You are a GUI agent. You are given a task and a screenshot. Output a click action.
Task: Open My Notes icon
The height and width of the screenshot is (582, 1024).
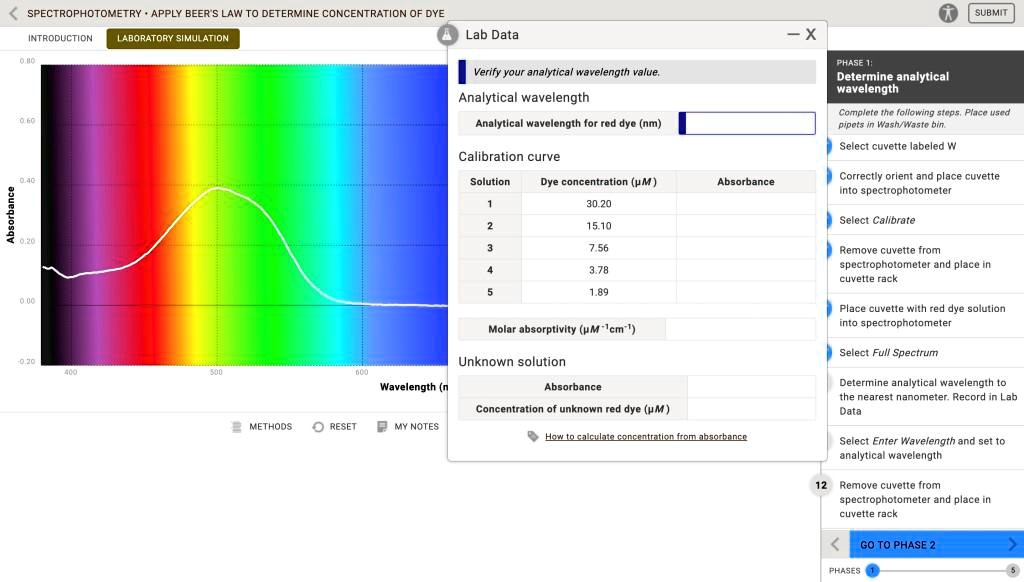tap(381, 426)
